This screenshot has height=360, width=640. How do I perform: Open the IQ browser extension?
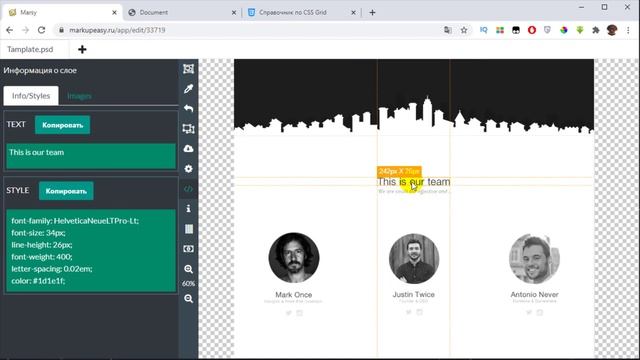[484, 30]
